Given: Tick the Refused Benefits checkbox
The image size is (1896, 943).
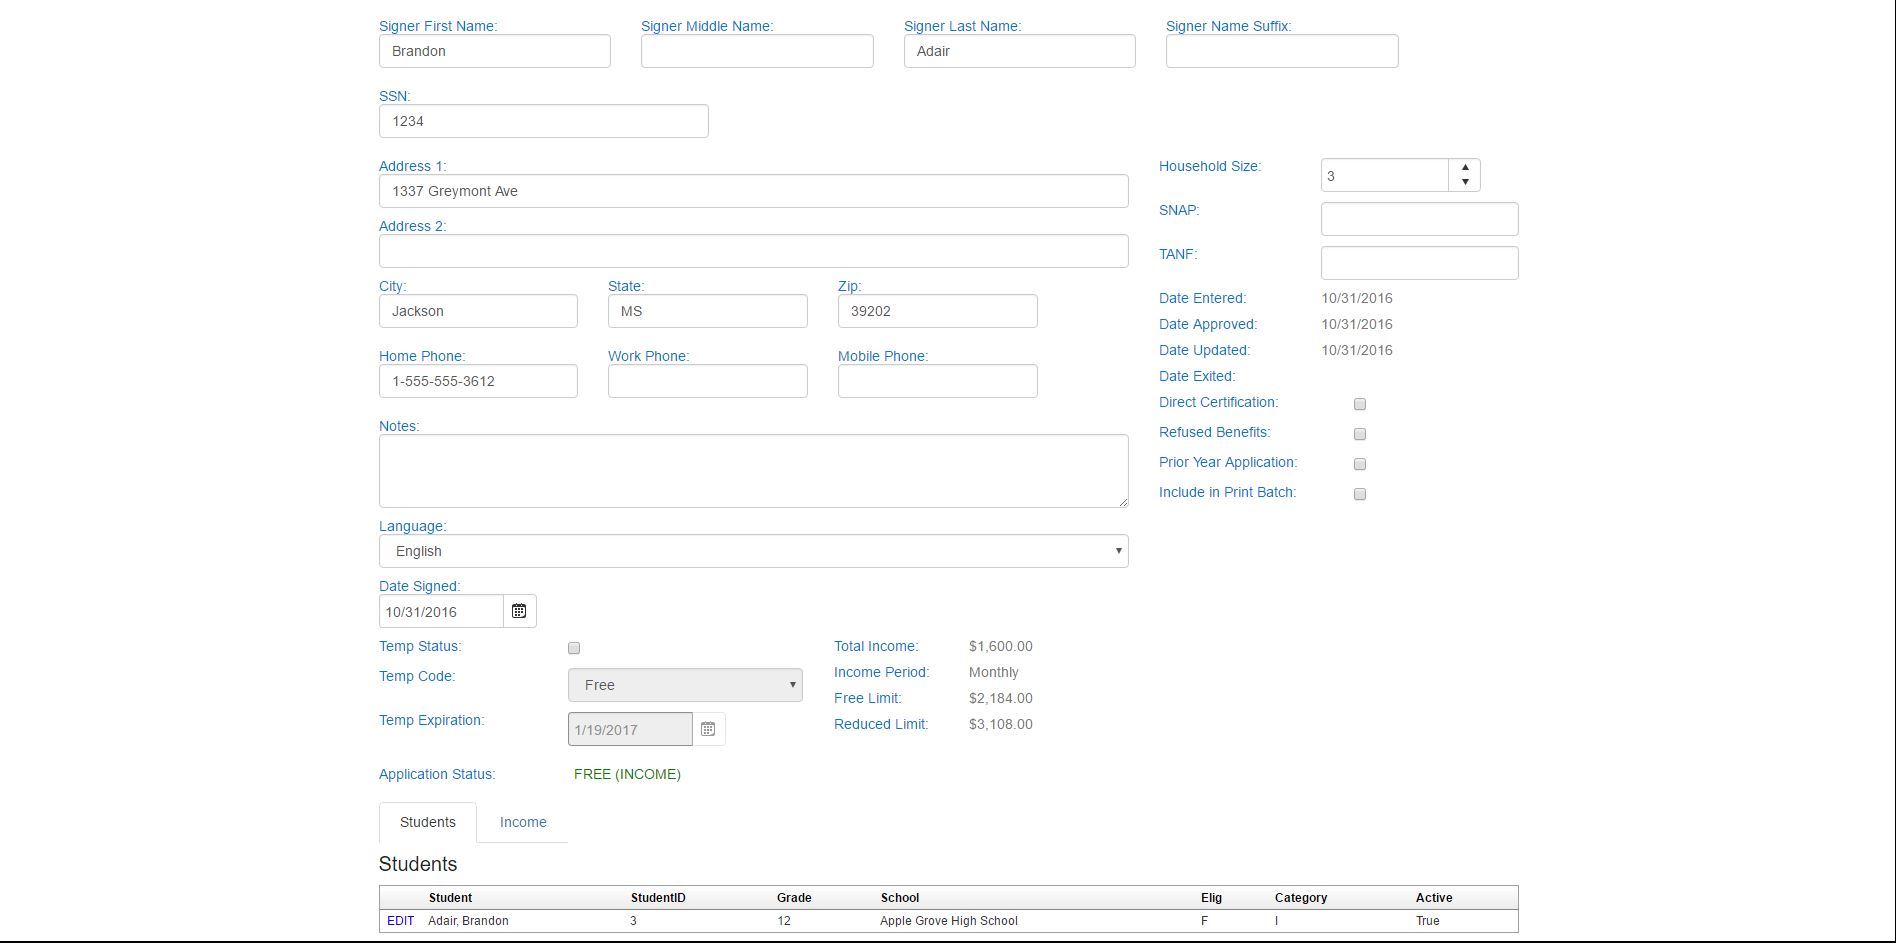Looking at the screenshot, I should [1360, 434].
